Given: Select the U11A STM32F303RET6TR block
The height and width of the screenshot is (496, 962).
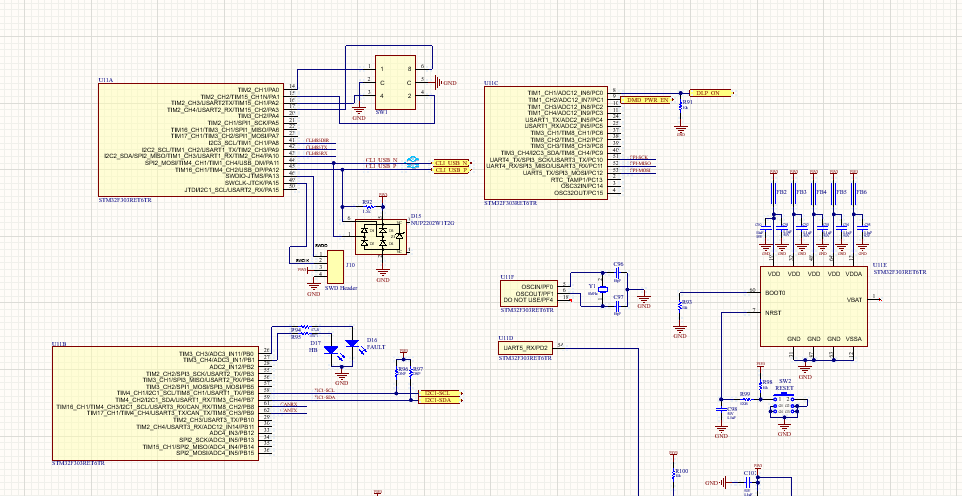Looking at the screenshot, I should tap(191, 140).
